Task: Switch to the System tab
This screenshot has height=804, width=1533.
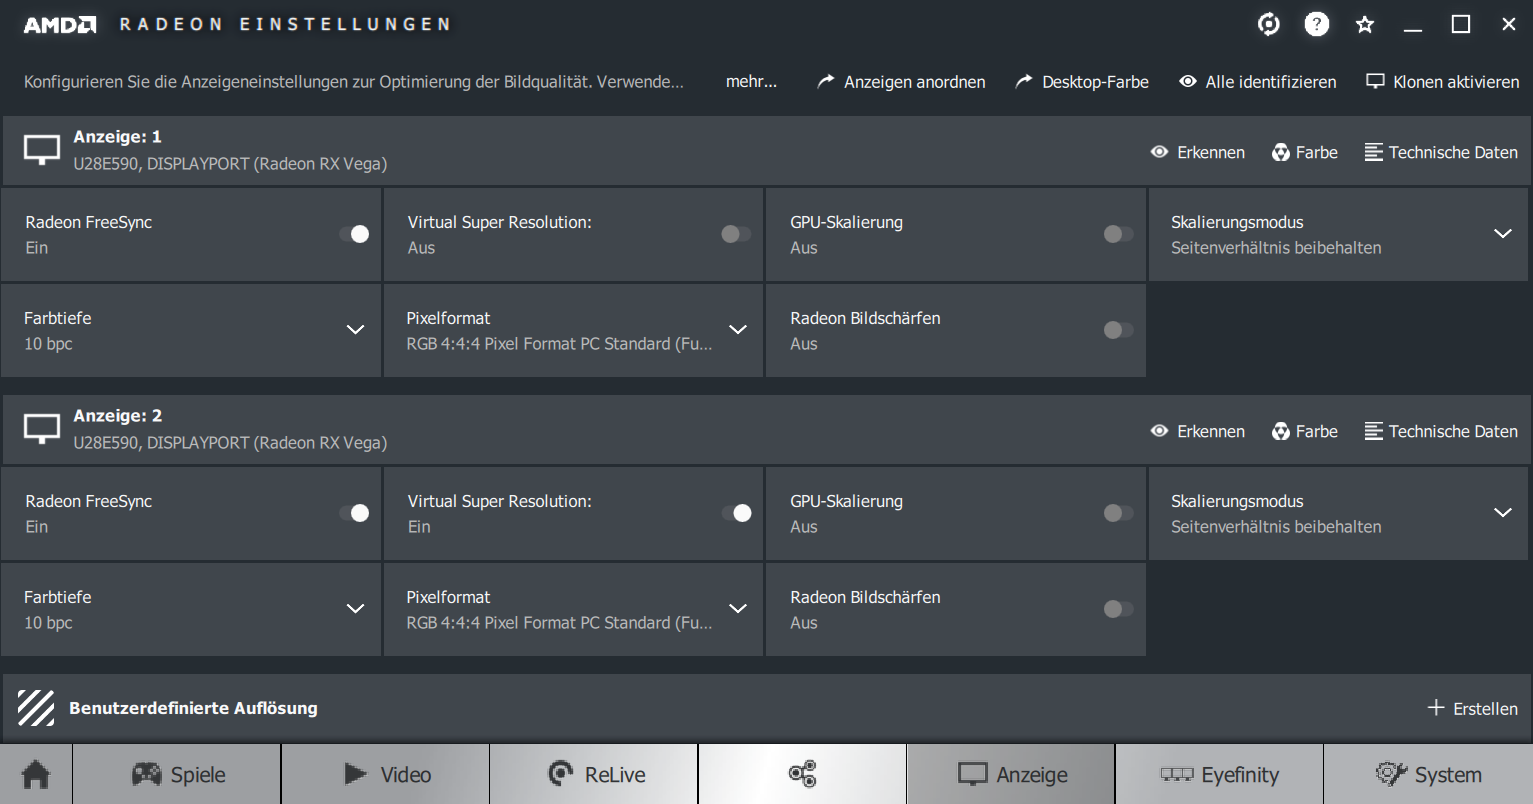Action: [x=1428, y=774]
